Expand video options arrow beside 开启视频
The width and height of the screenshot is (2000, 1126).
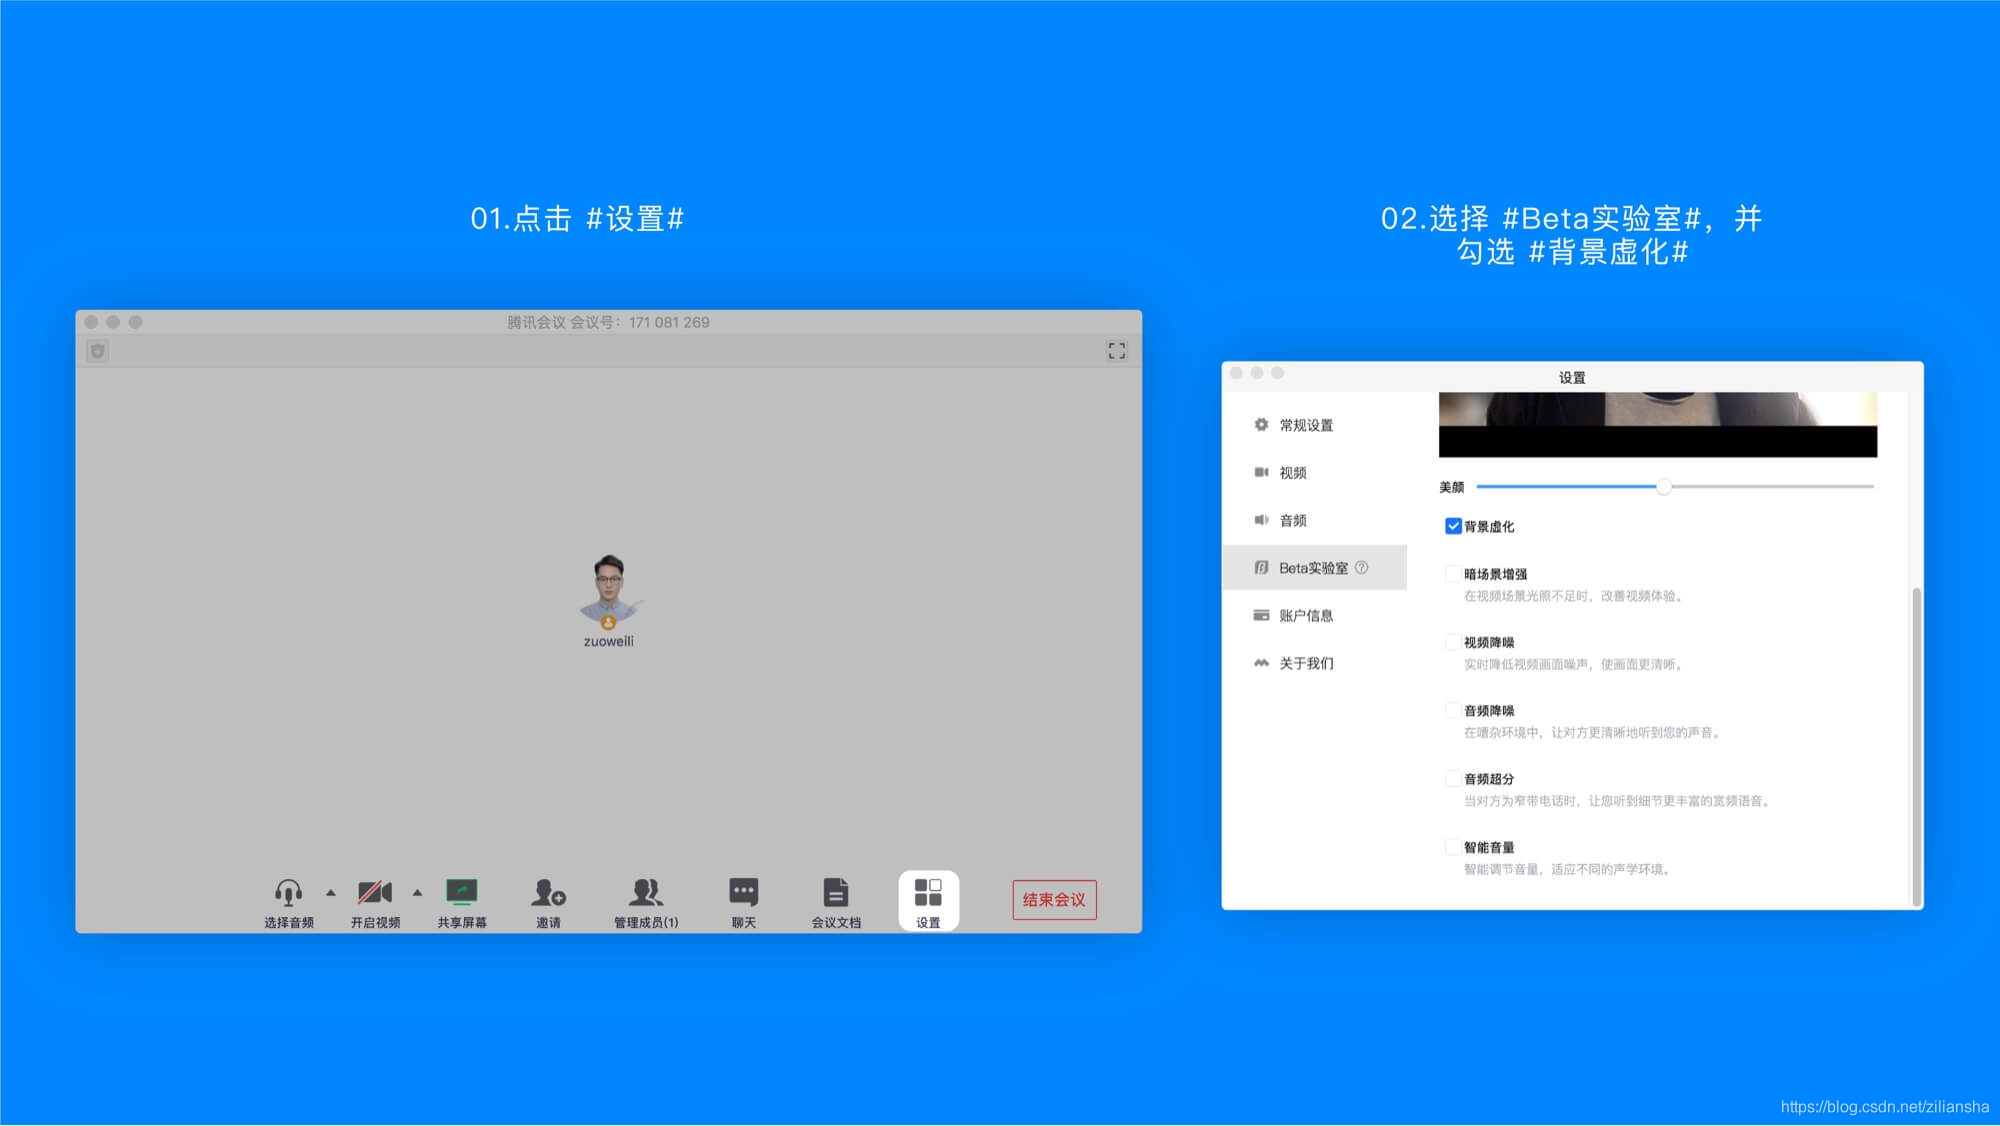(418, 892)
